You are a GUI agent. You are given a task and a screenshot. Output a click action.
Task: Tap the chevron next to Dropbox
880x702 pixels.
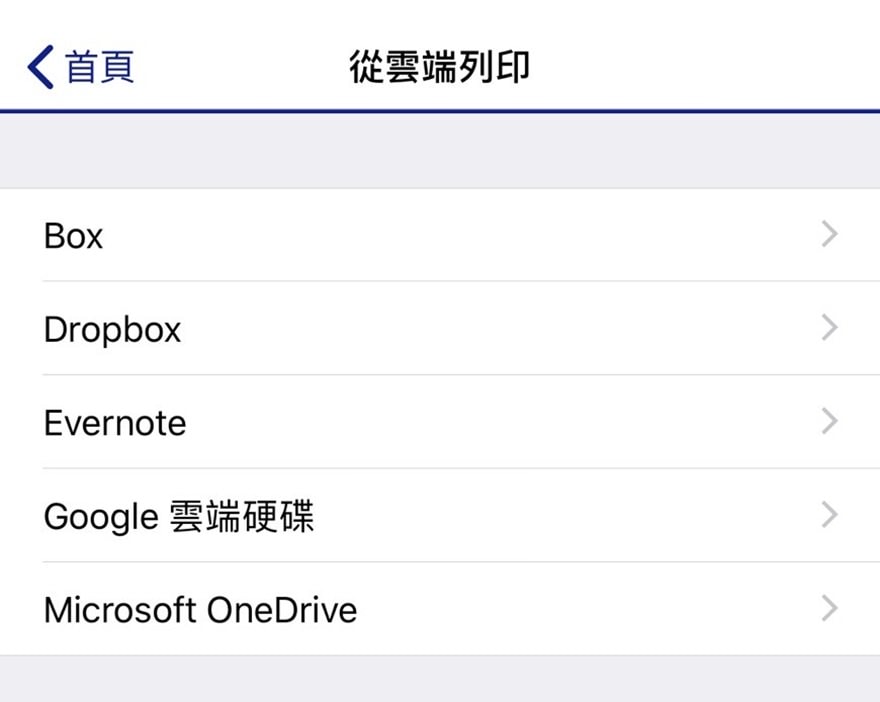click(x=829, y=327)
